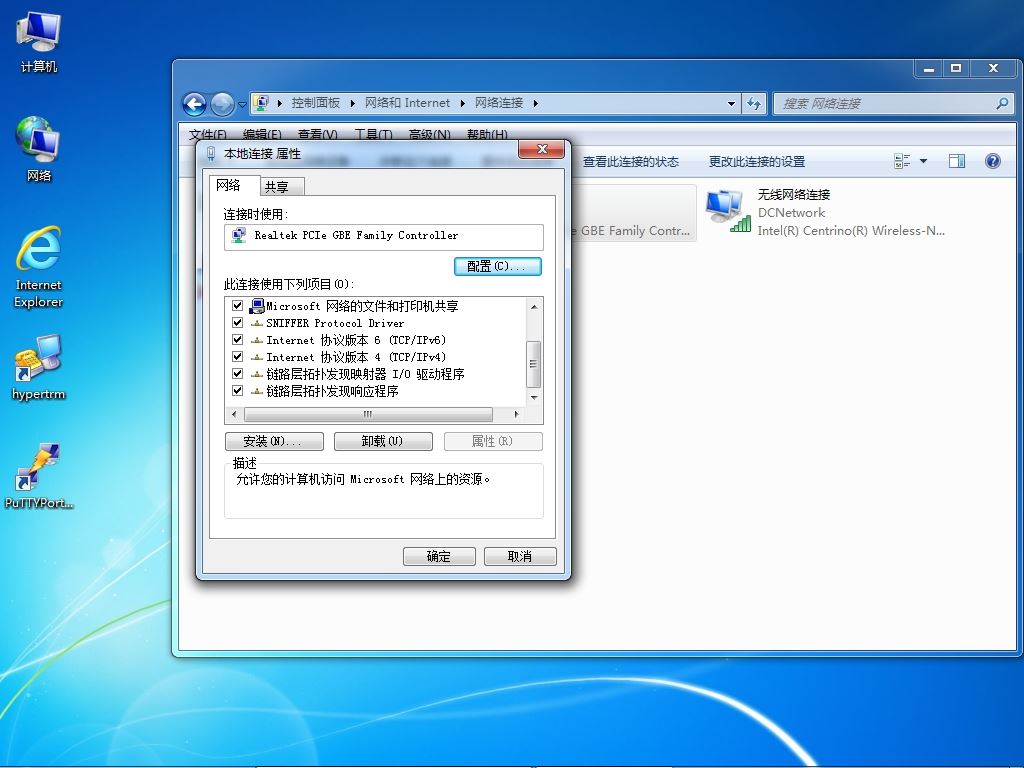Uncheck 链路层拓扑发现映射器 I/O 驱动程序 checkbox
Image resolution: width=1024 pixels, height=768 pixels.
[238, 374]
